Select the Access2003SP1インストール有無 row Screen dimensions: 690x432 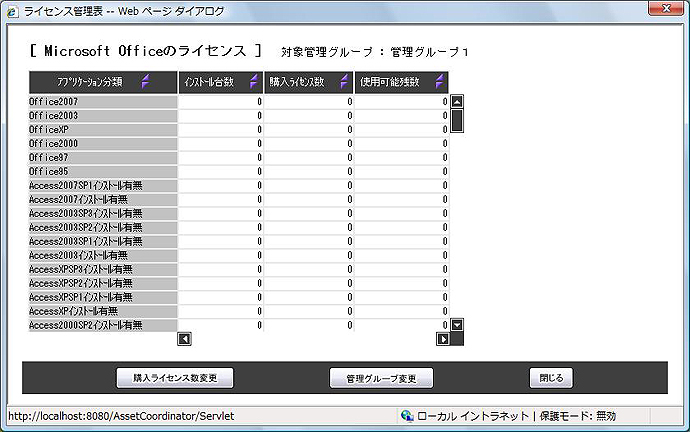tap(239, 242)
